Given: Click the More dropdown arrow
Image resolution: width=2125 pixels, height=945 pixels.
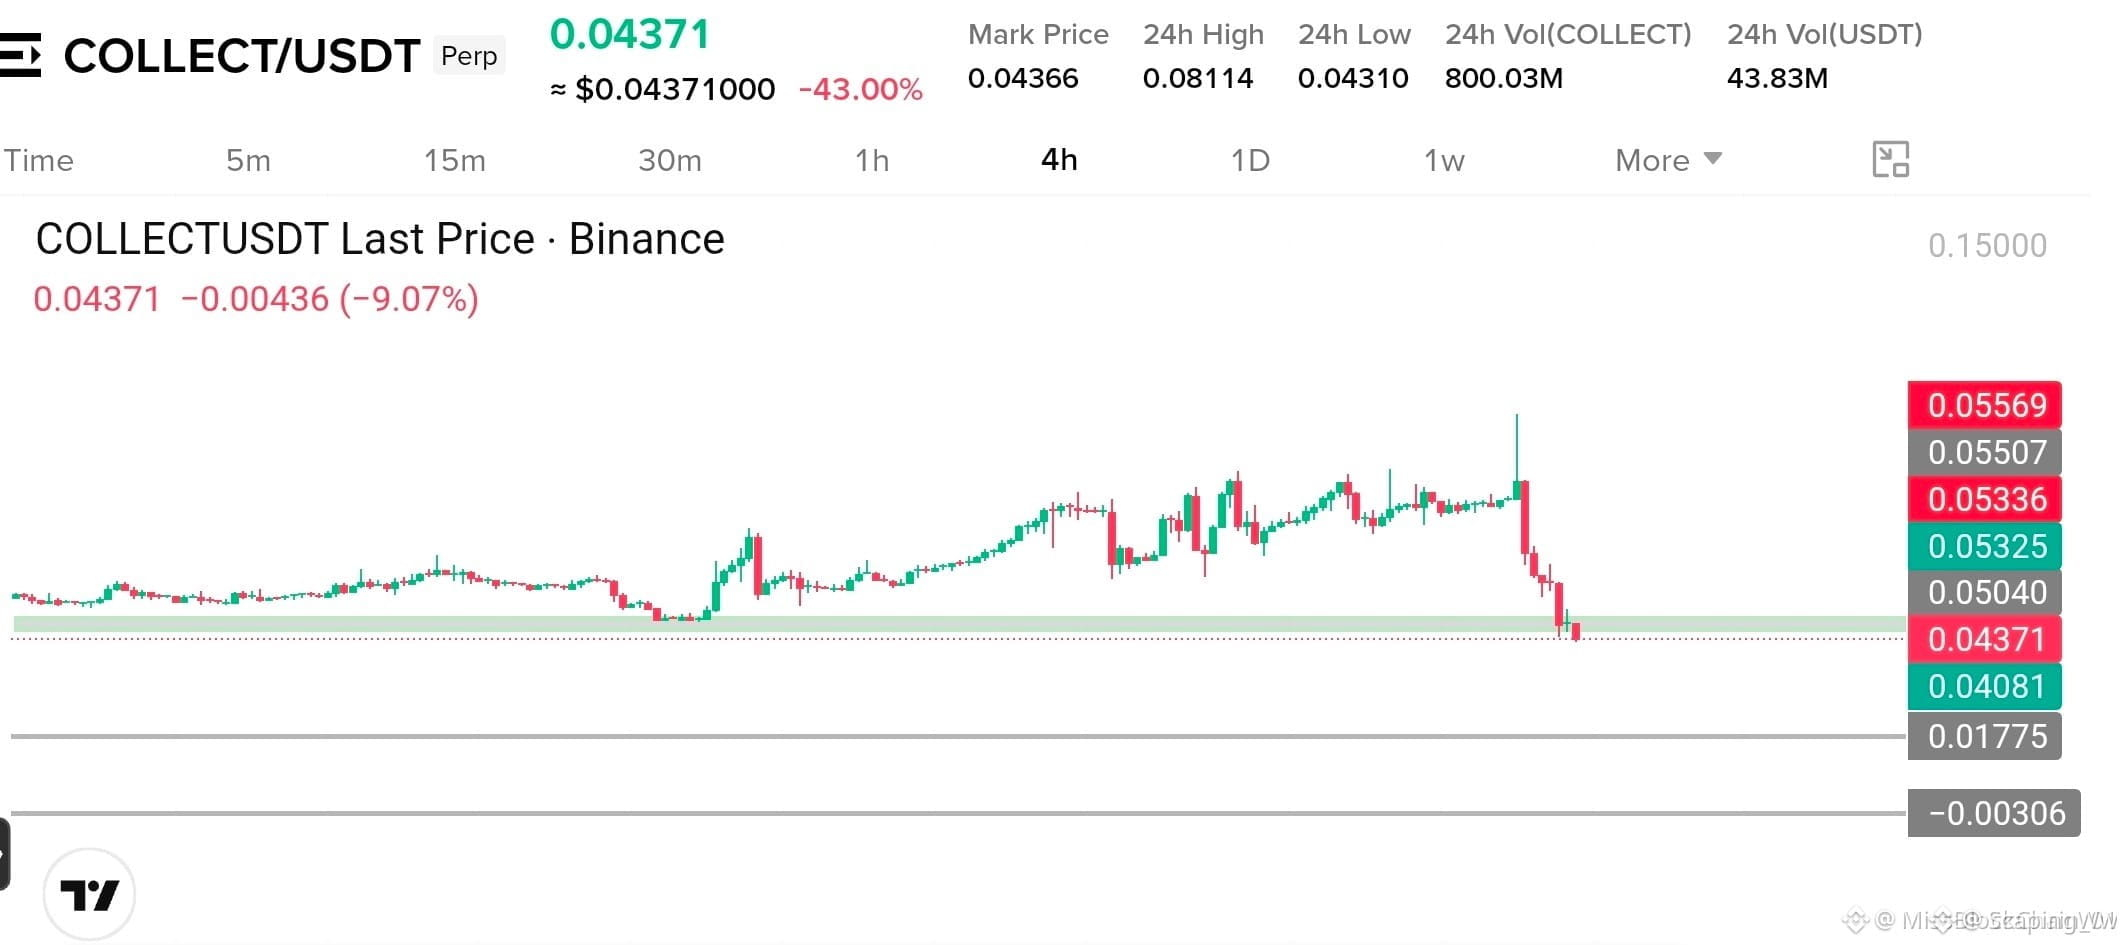Looking at the screenshot, I should (1712, 158).
